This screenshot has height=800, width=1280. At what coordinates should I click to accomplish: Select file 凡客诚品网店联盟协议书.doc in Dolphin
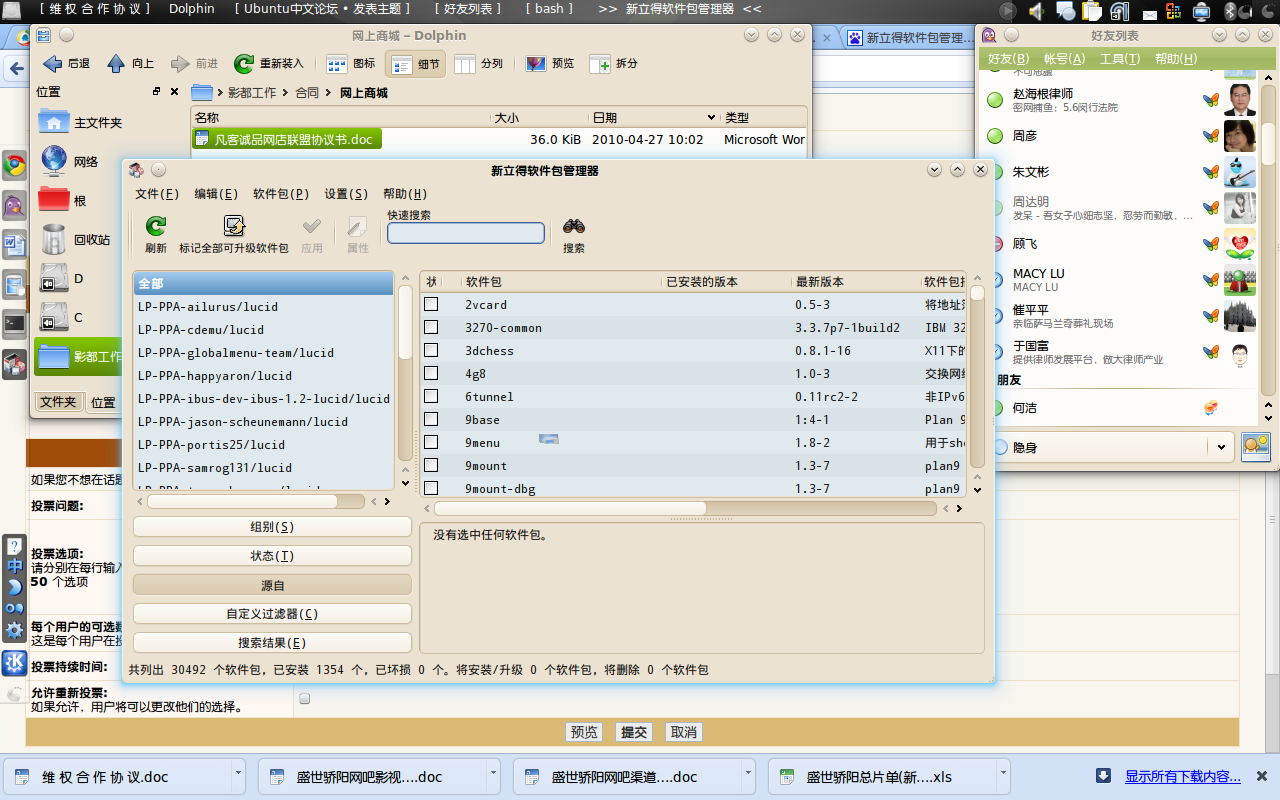(x=287, y=139)
